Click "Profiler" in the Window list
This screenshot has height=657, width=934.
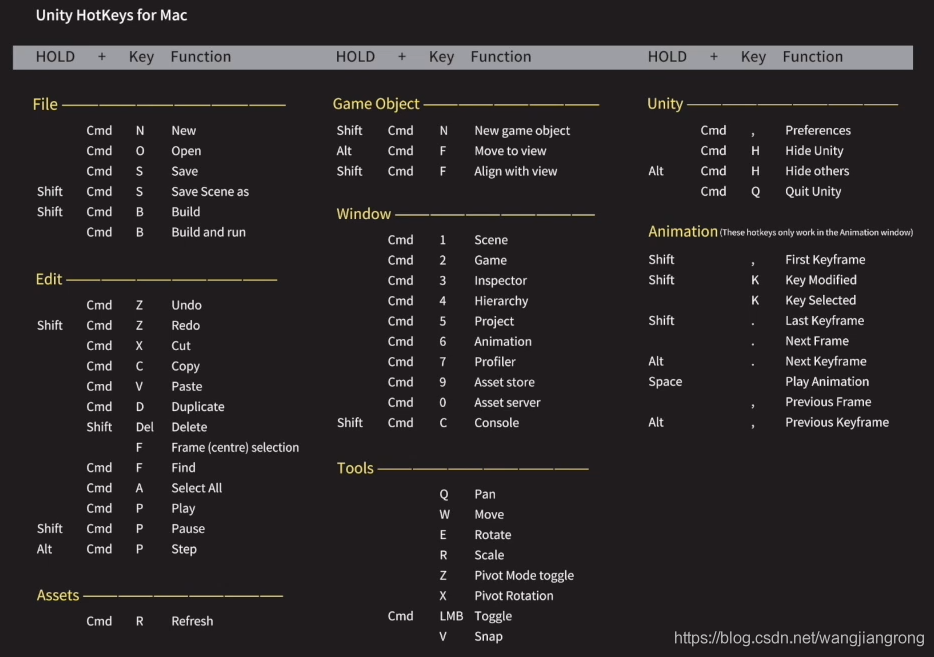pos(495,362)
